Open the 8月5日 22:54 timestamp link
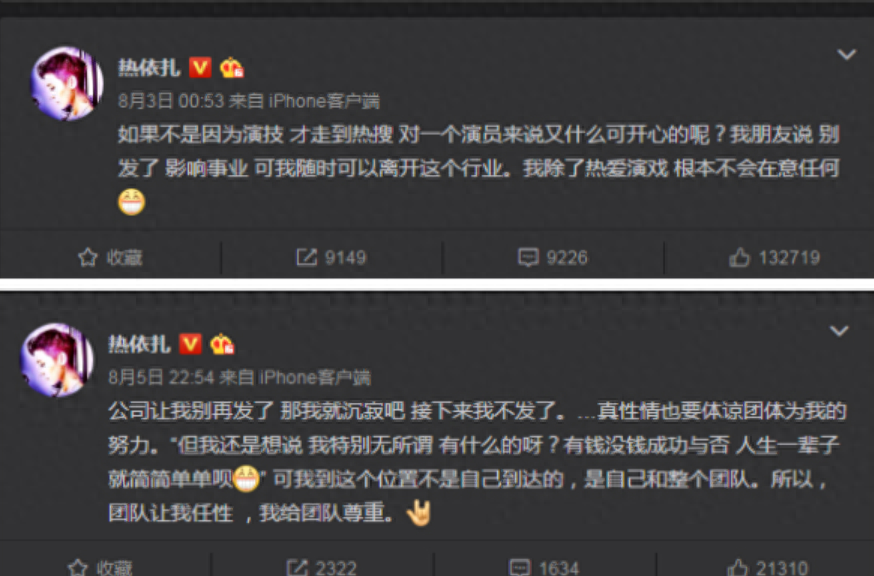 (x=161, y=377)
